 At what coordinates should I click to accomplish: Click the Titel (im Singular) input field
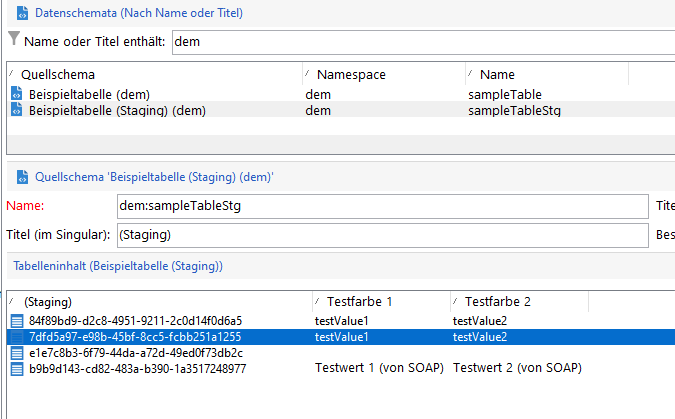pyautogui.click(x=380, y=235)
